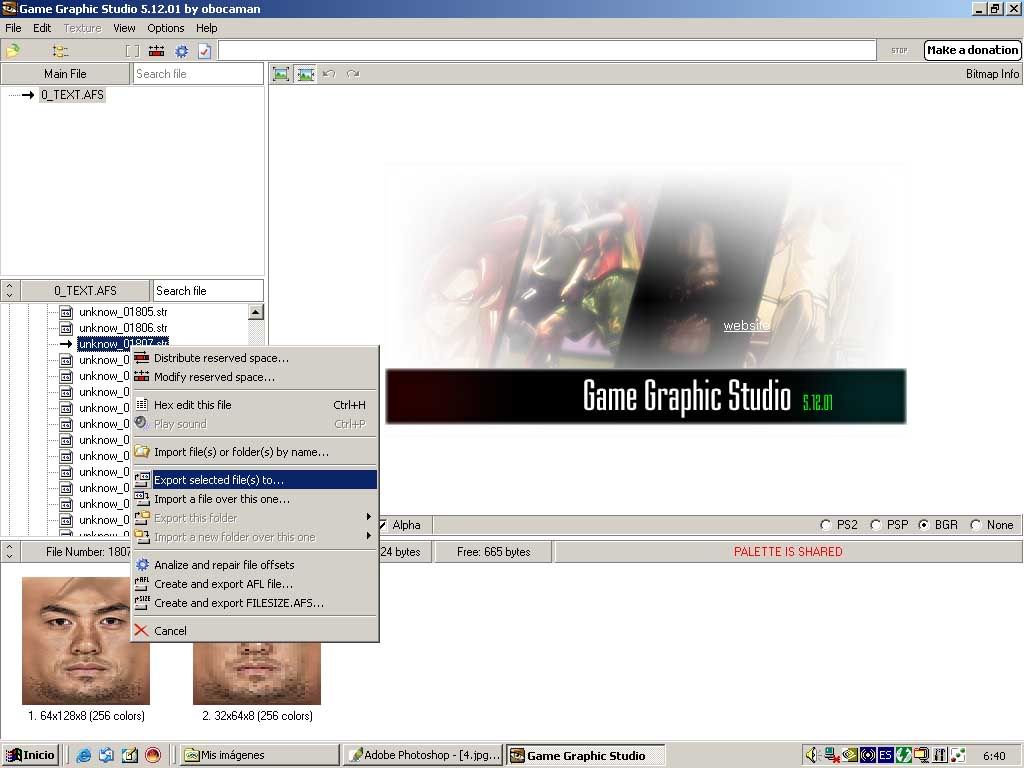Follow the website link on the splash image
This screenshot has width=1024, height=768.
click(x=746, y=325)
